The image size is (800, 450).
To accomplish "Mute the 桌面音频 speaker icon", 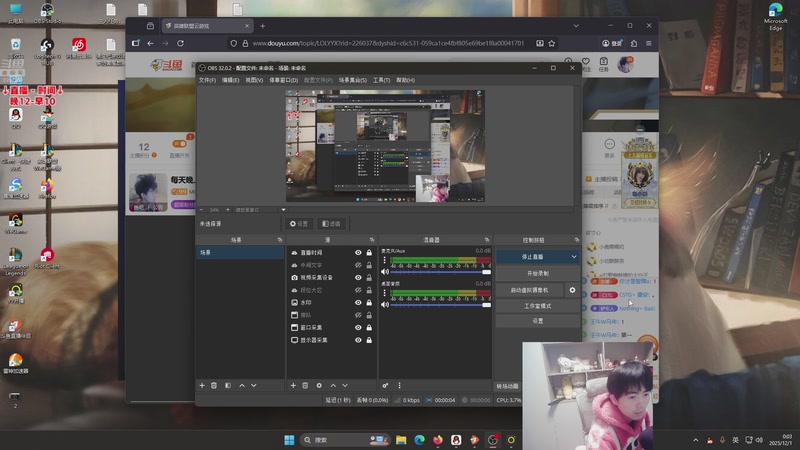I will [x=386, y=303].
